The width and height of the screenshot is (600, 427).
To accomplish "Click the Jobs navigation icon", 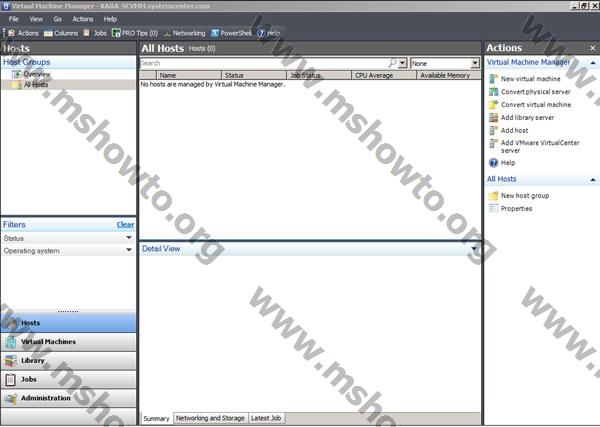I will (x=11, y=379).
